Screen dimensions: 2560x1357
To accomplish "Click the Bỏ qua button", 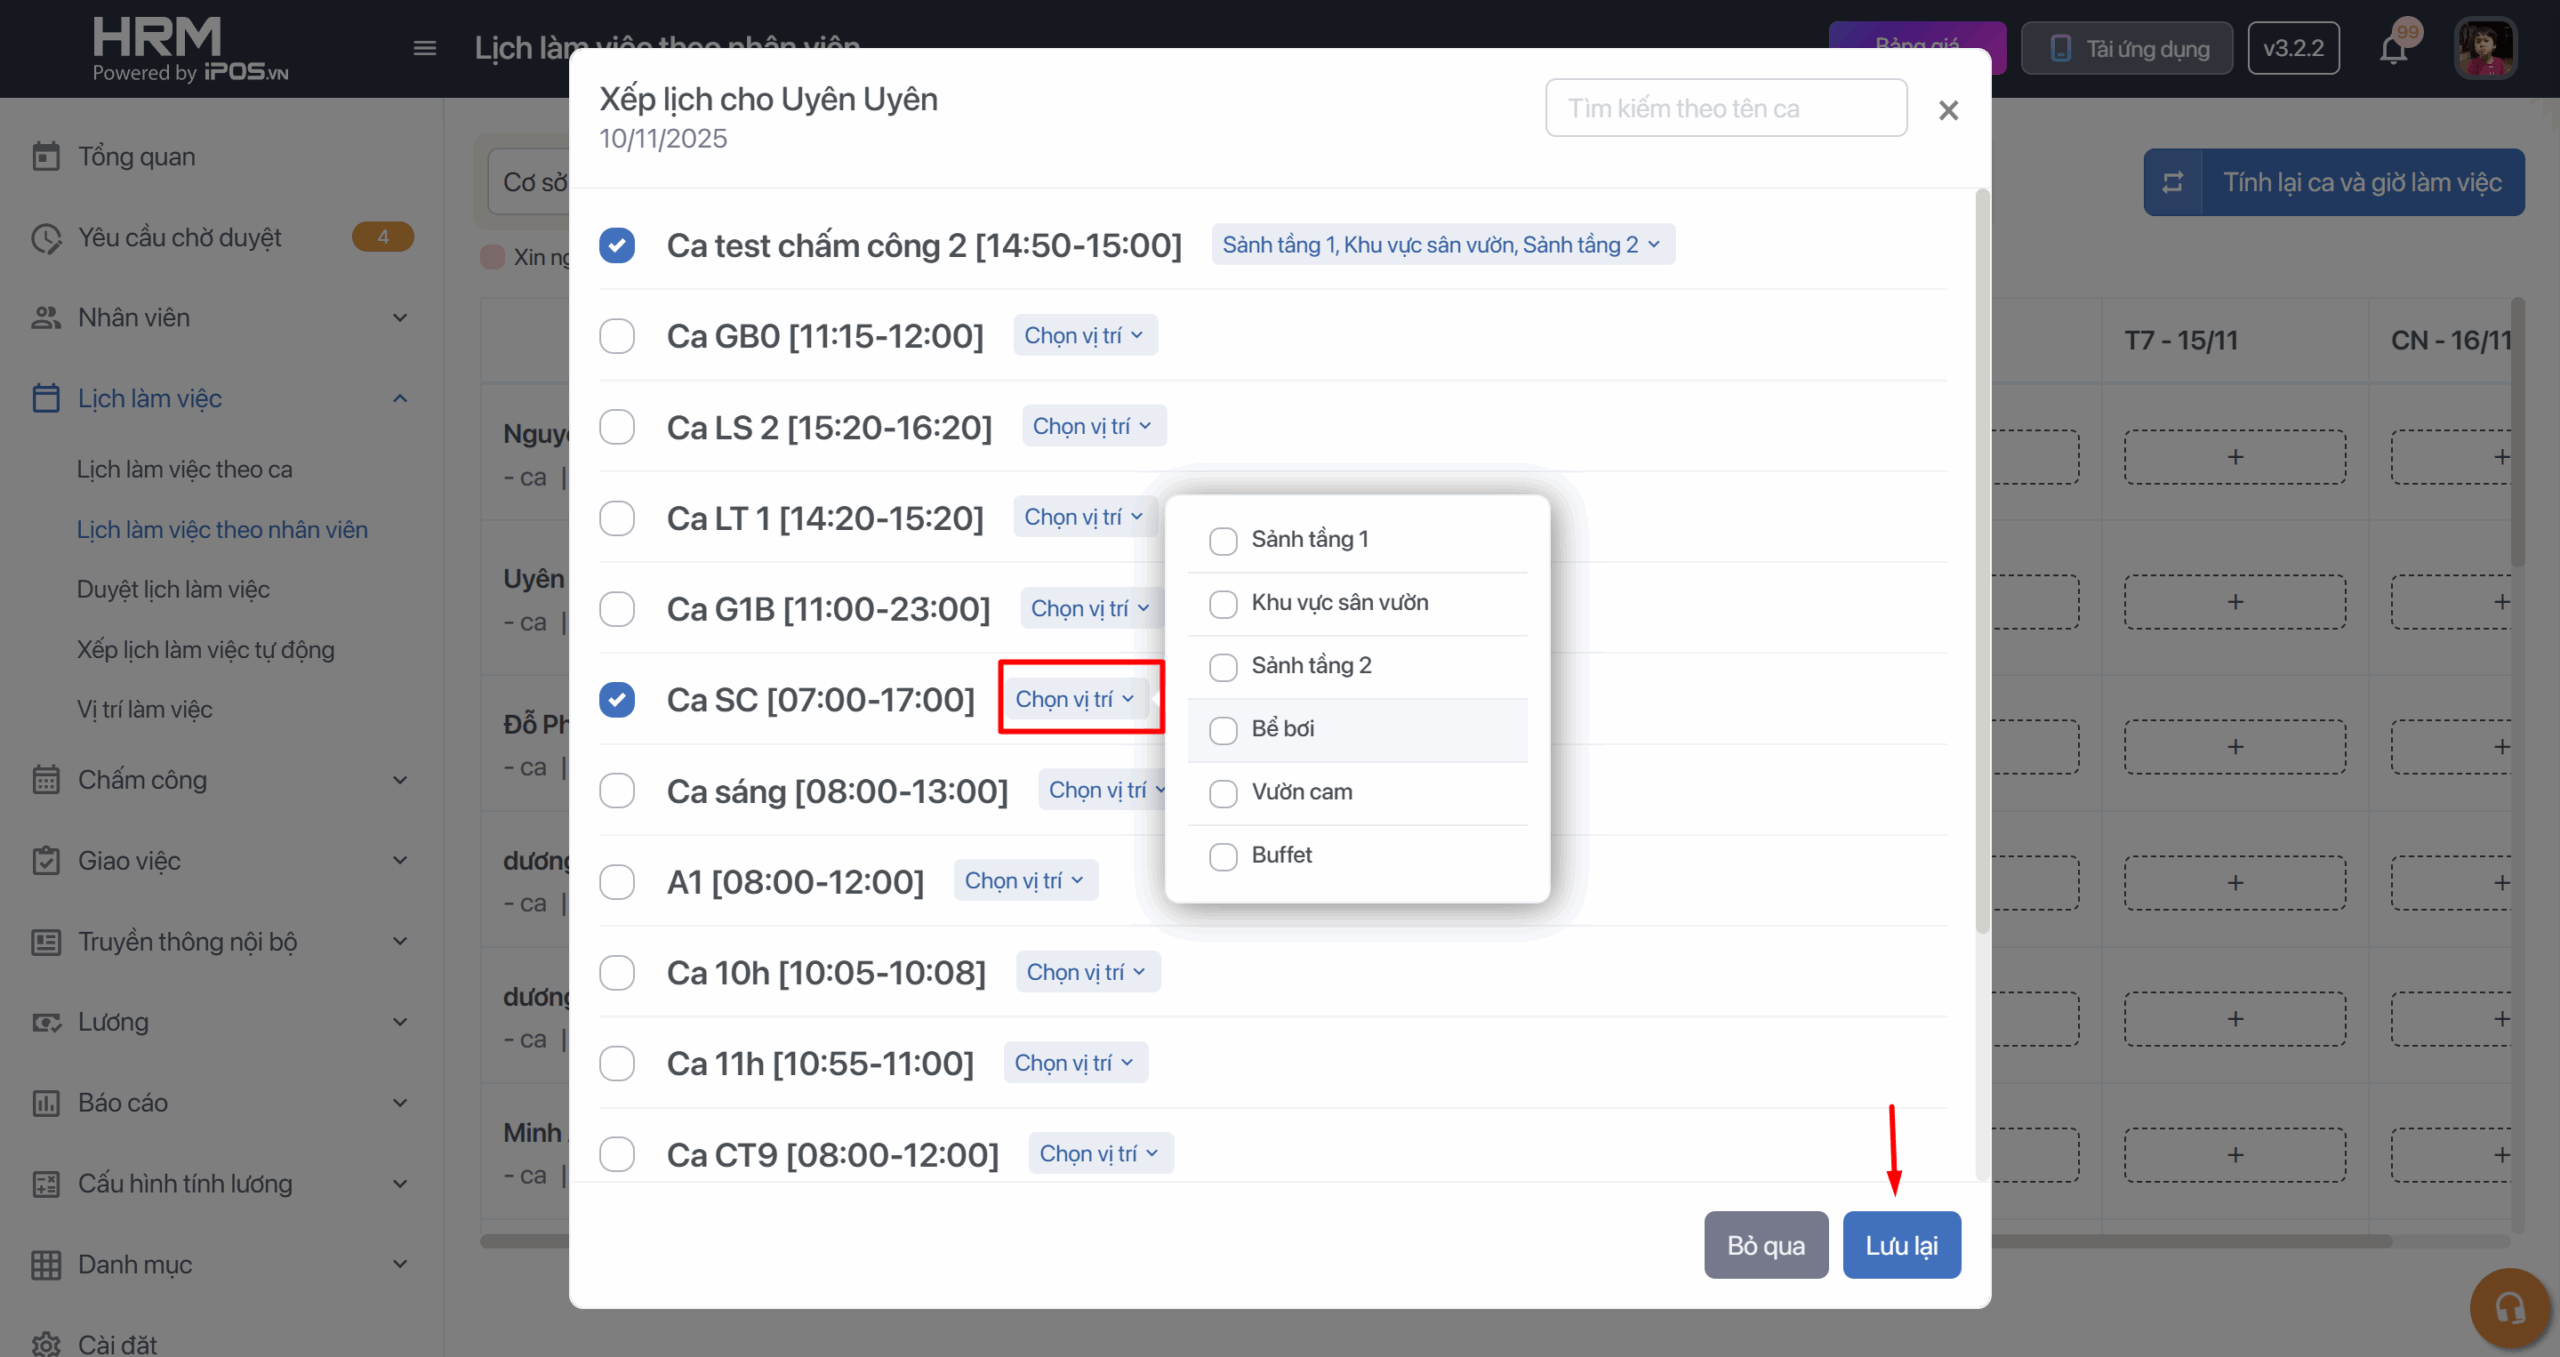I will tap(1765, 1245).
